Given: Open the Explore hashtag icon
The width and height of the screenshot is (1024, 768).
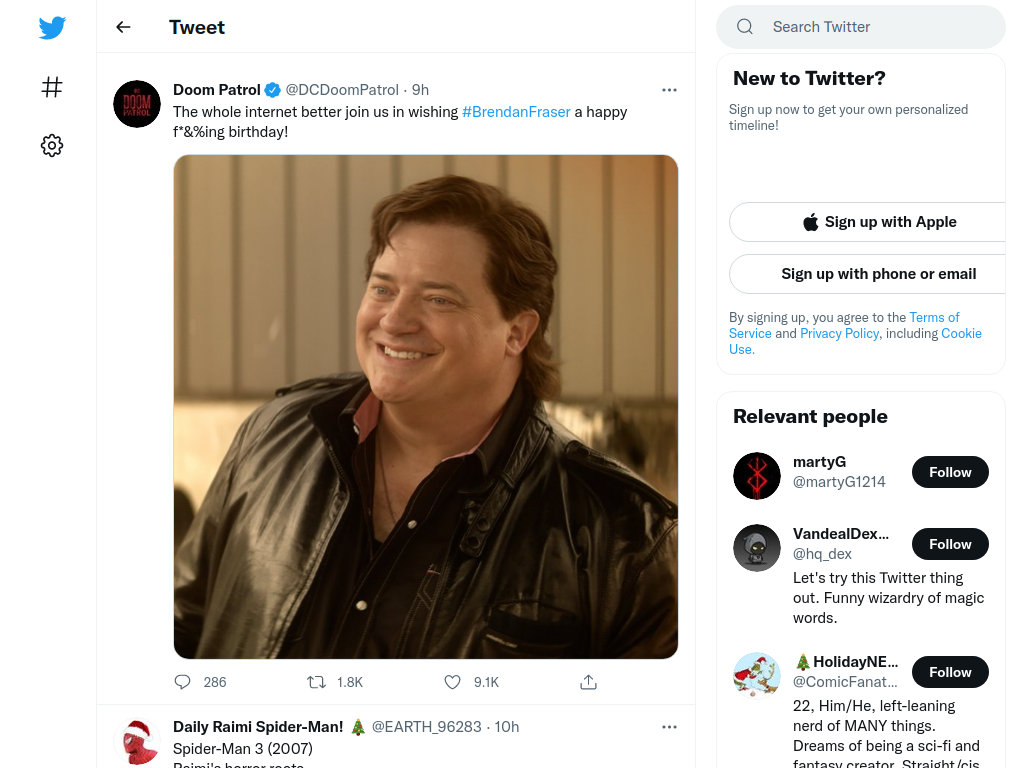Looking at the screenshot, I should [x=52, y=87].
